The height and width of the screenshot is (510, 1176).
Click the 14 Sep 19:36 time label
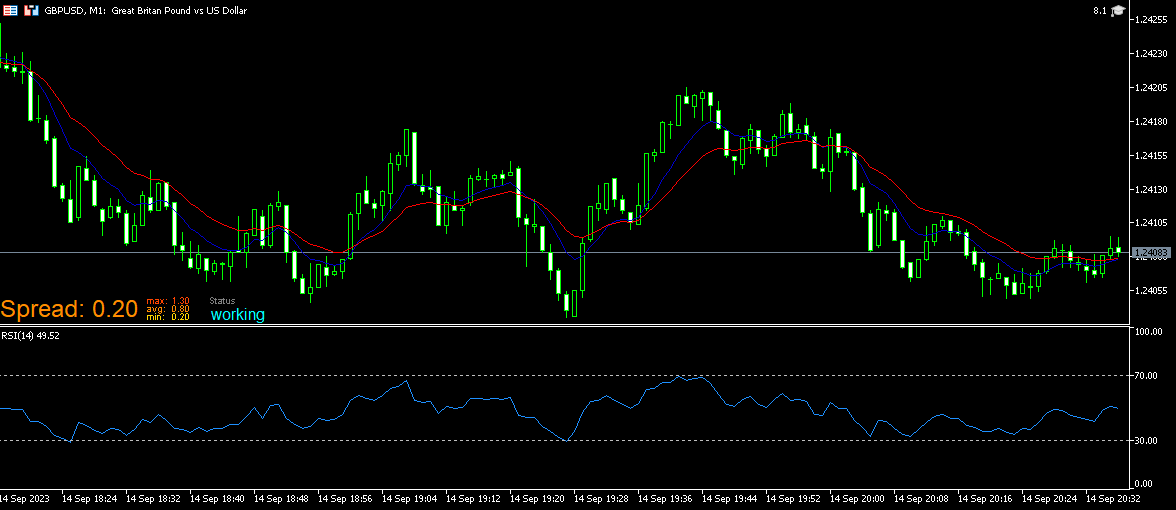click(x=665, y=498)
